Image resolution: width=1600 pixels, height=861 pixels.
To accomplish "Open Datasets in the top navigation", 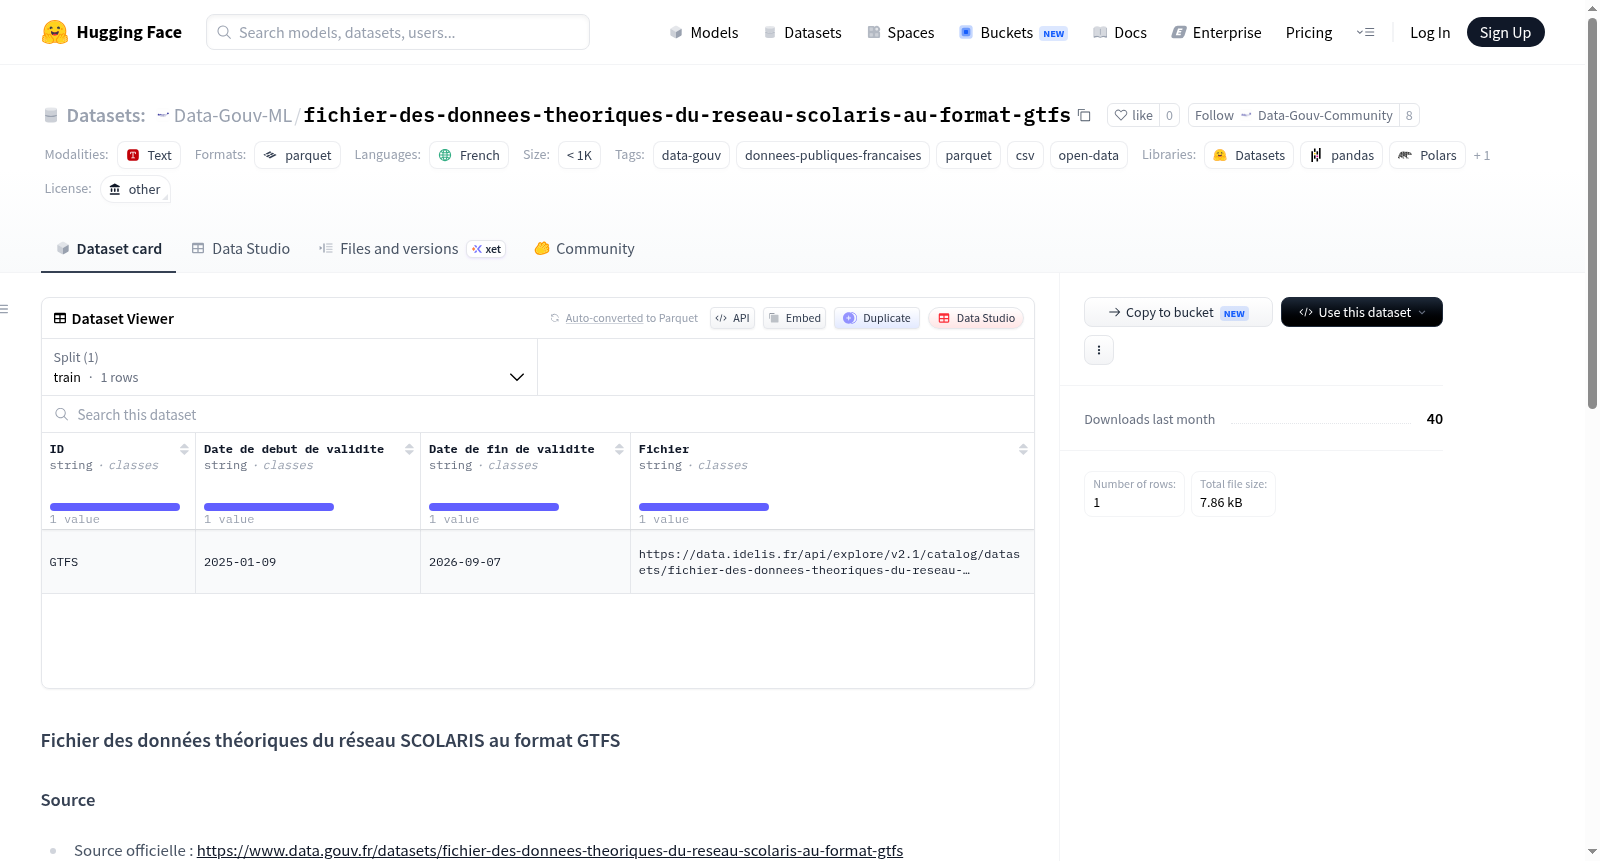I will (803, 32).
